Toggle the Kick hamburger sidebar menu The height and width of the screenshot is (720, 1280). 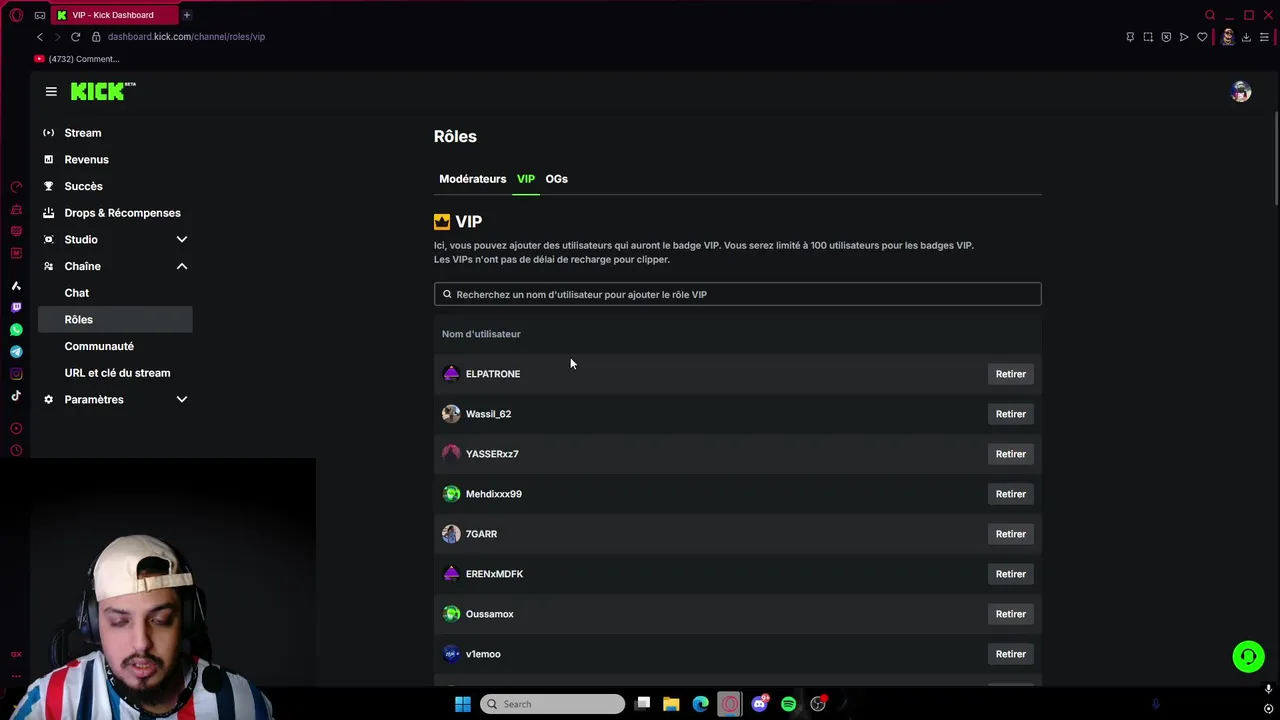(x=51, y=91)
